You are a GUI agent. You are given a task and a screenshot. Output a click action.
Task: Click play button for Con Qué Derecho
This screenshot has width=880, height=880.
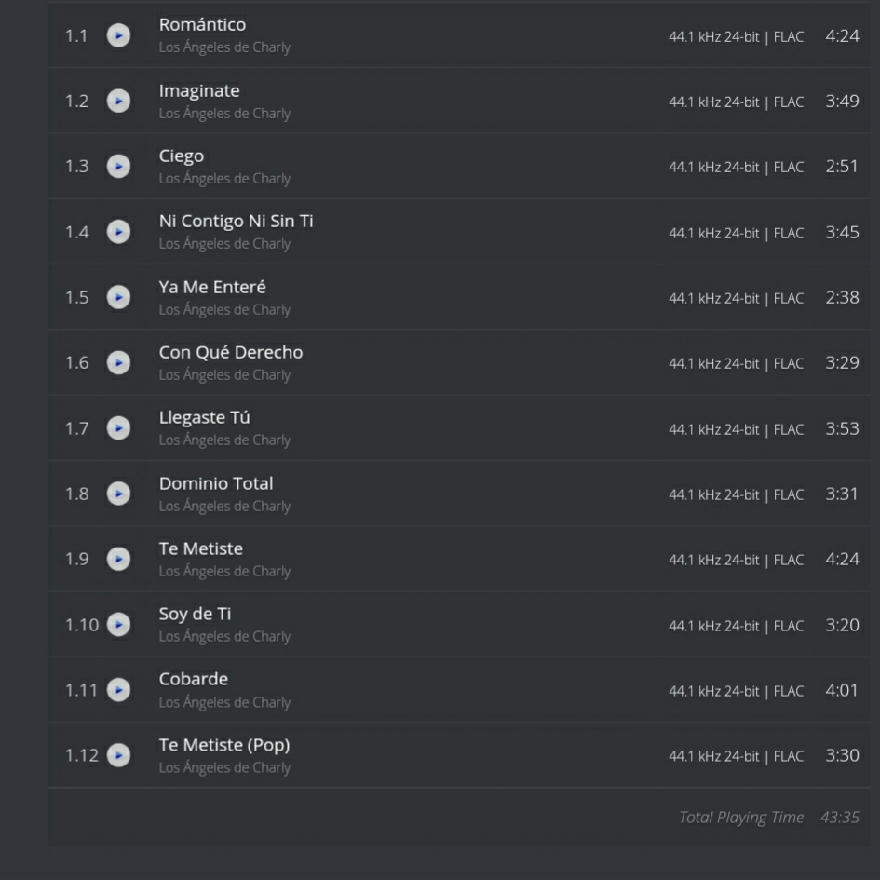[118, 363]
